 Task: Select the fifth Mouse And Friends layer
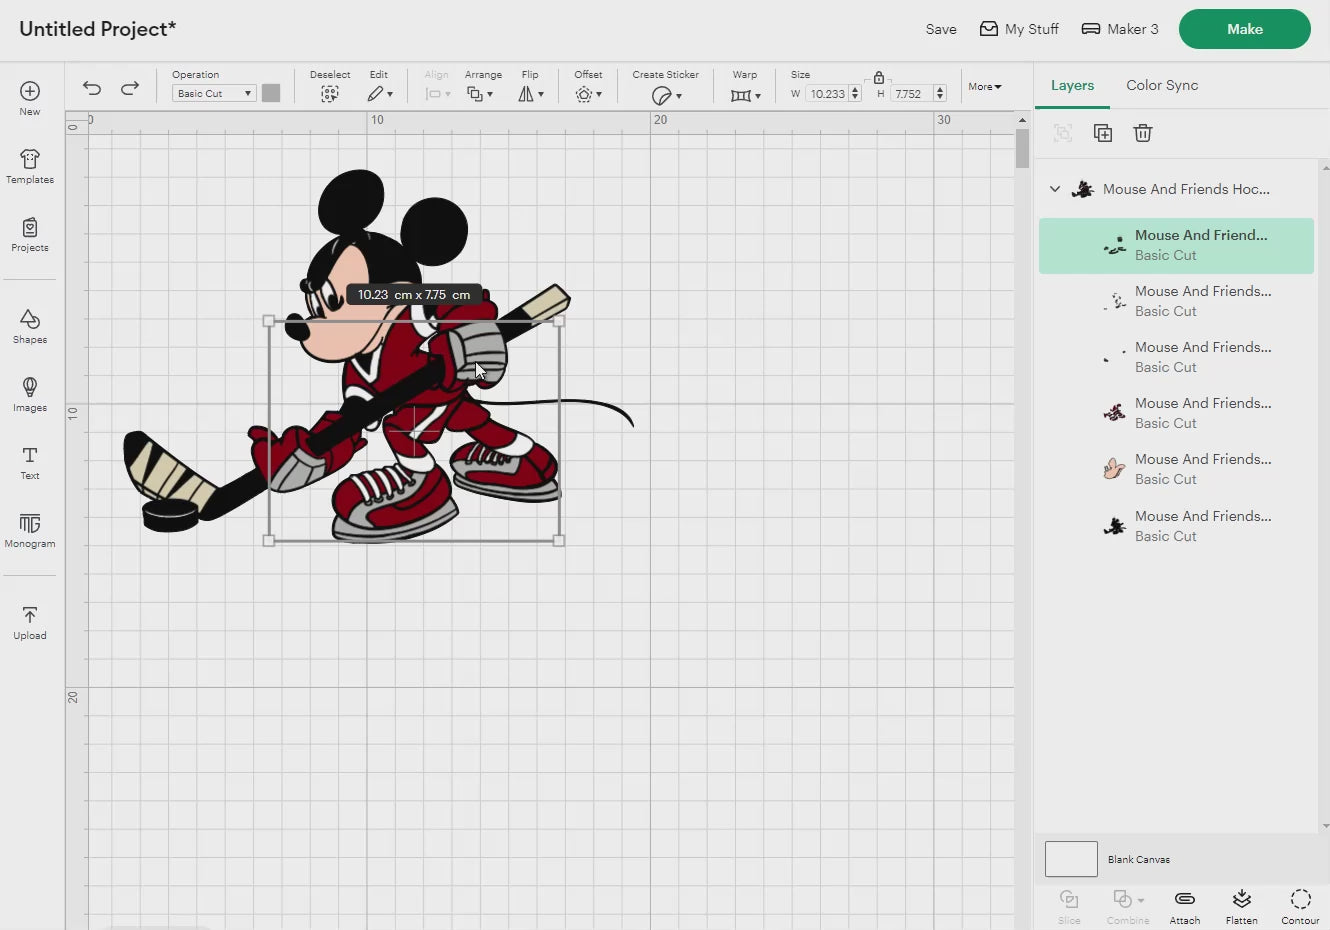1176,469
